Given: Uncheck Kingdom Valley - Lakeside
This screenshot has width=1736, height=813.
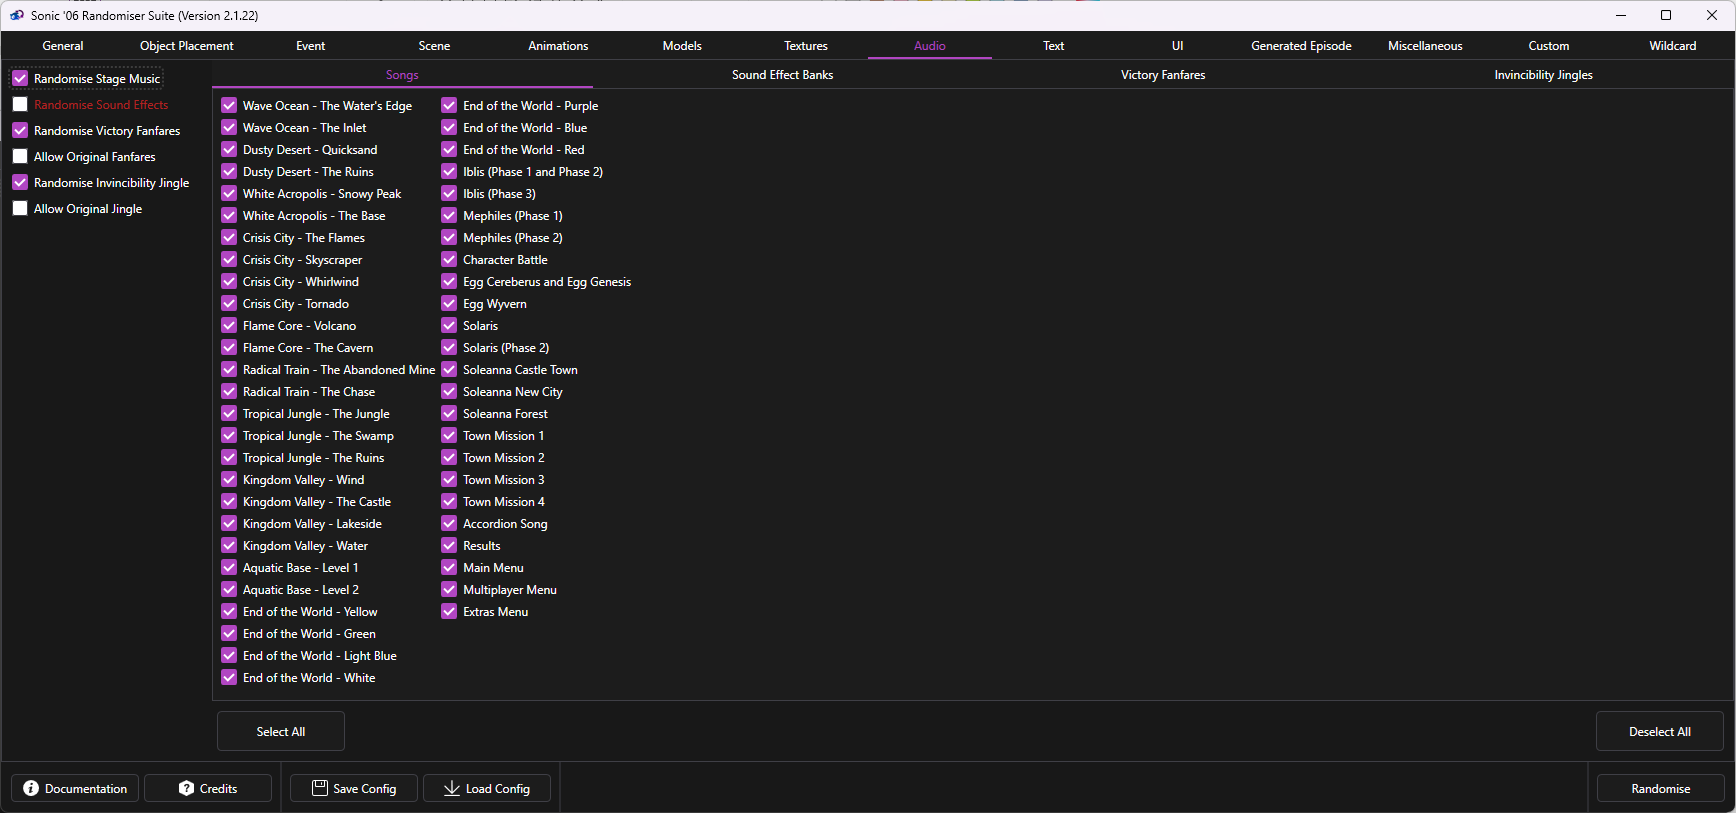Looking at the screenshot, I should tap(229, 523).
